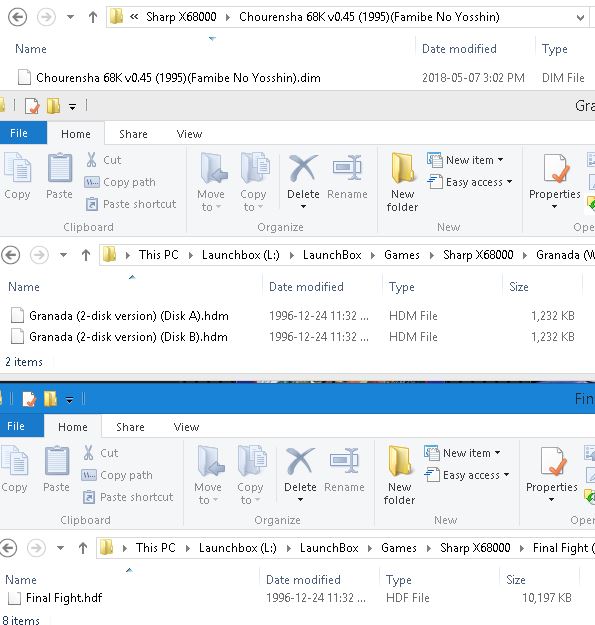Go back in Chourensha window

[18, 17]
